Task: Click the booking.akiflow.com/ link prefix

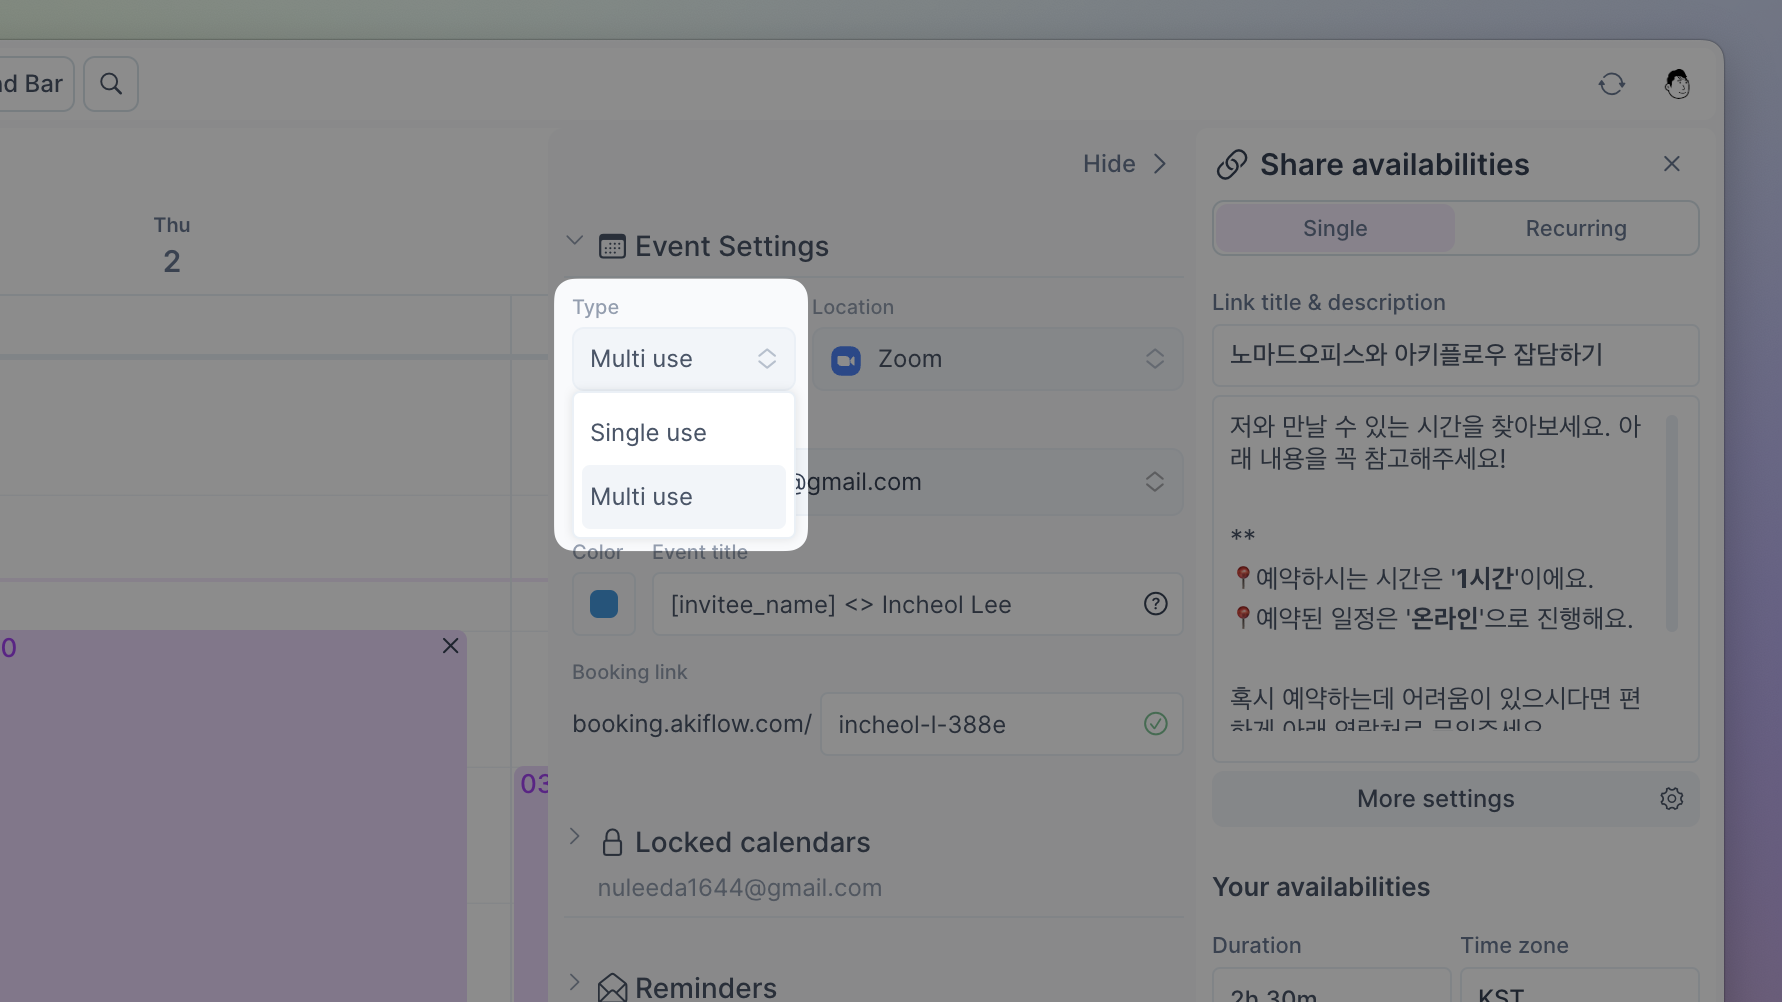Action: point(692,724)
